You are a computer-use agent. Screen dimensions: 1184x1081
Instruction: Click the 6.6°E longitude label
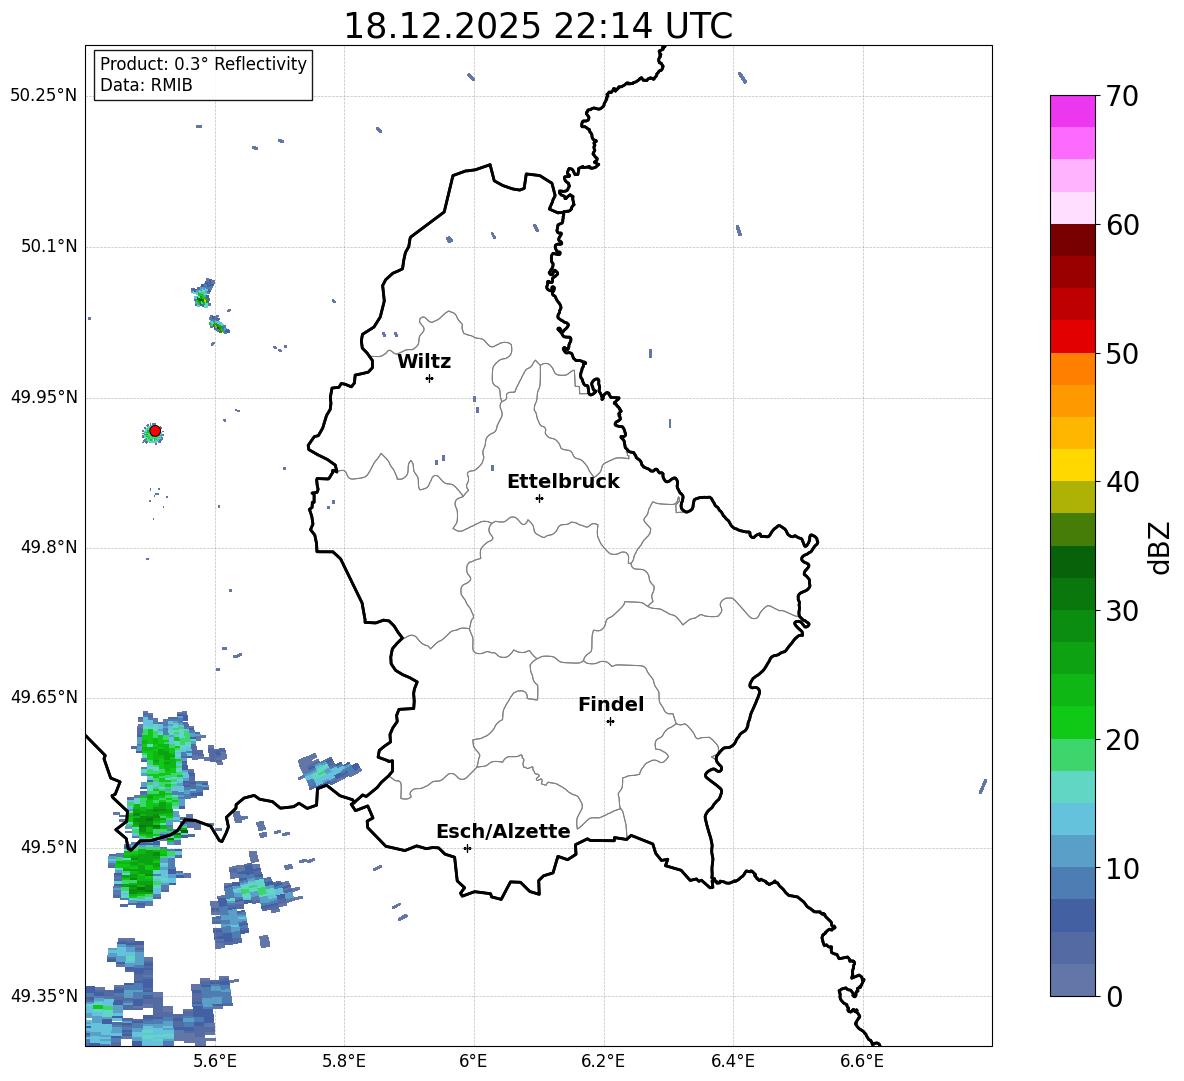click(862, 1061)
